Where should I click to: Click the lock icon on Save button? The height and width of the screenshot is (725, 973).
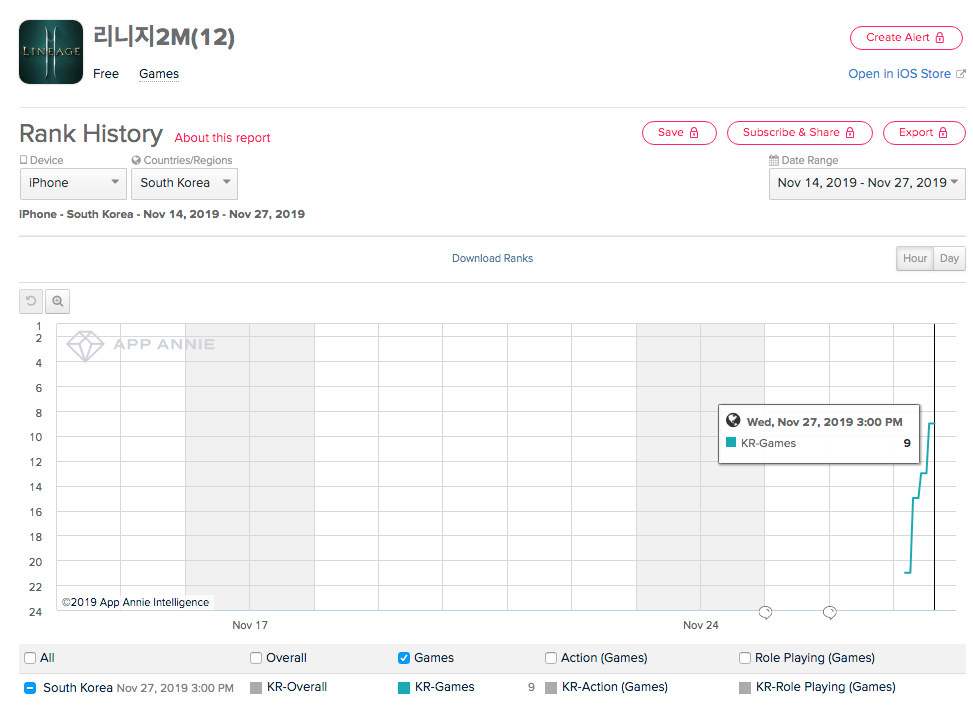(694, 133)
